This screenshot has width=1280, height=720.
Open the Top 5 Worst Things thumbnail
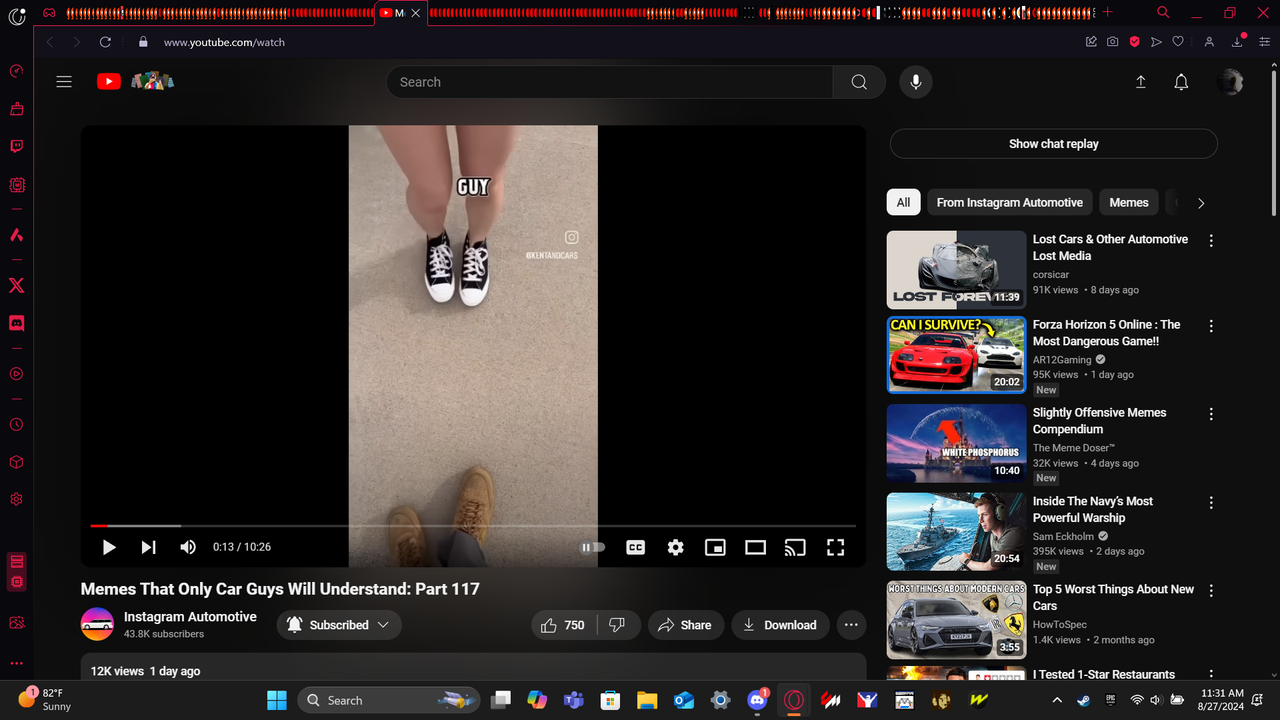pyautogui.click(x=956, y=619)
